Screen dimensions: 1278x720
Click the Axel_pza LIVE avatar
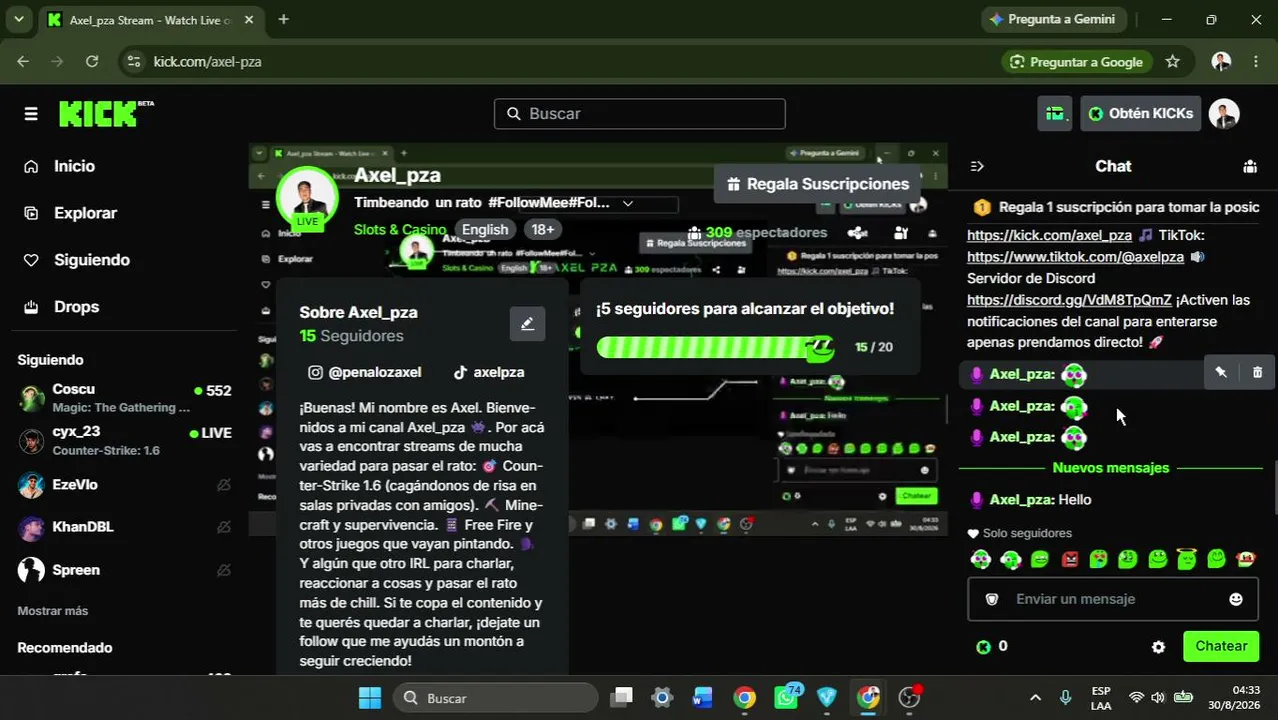point(307,198)
